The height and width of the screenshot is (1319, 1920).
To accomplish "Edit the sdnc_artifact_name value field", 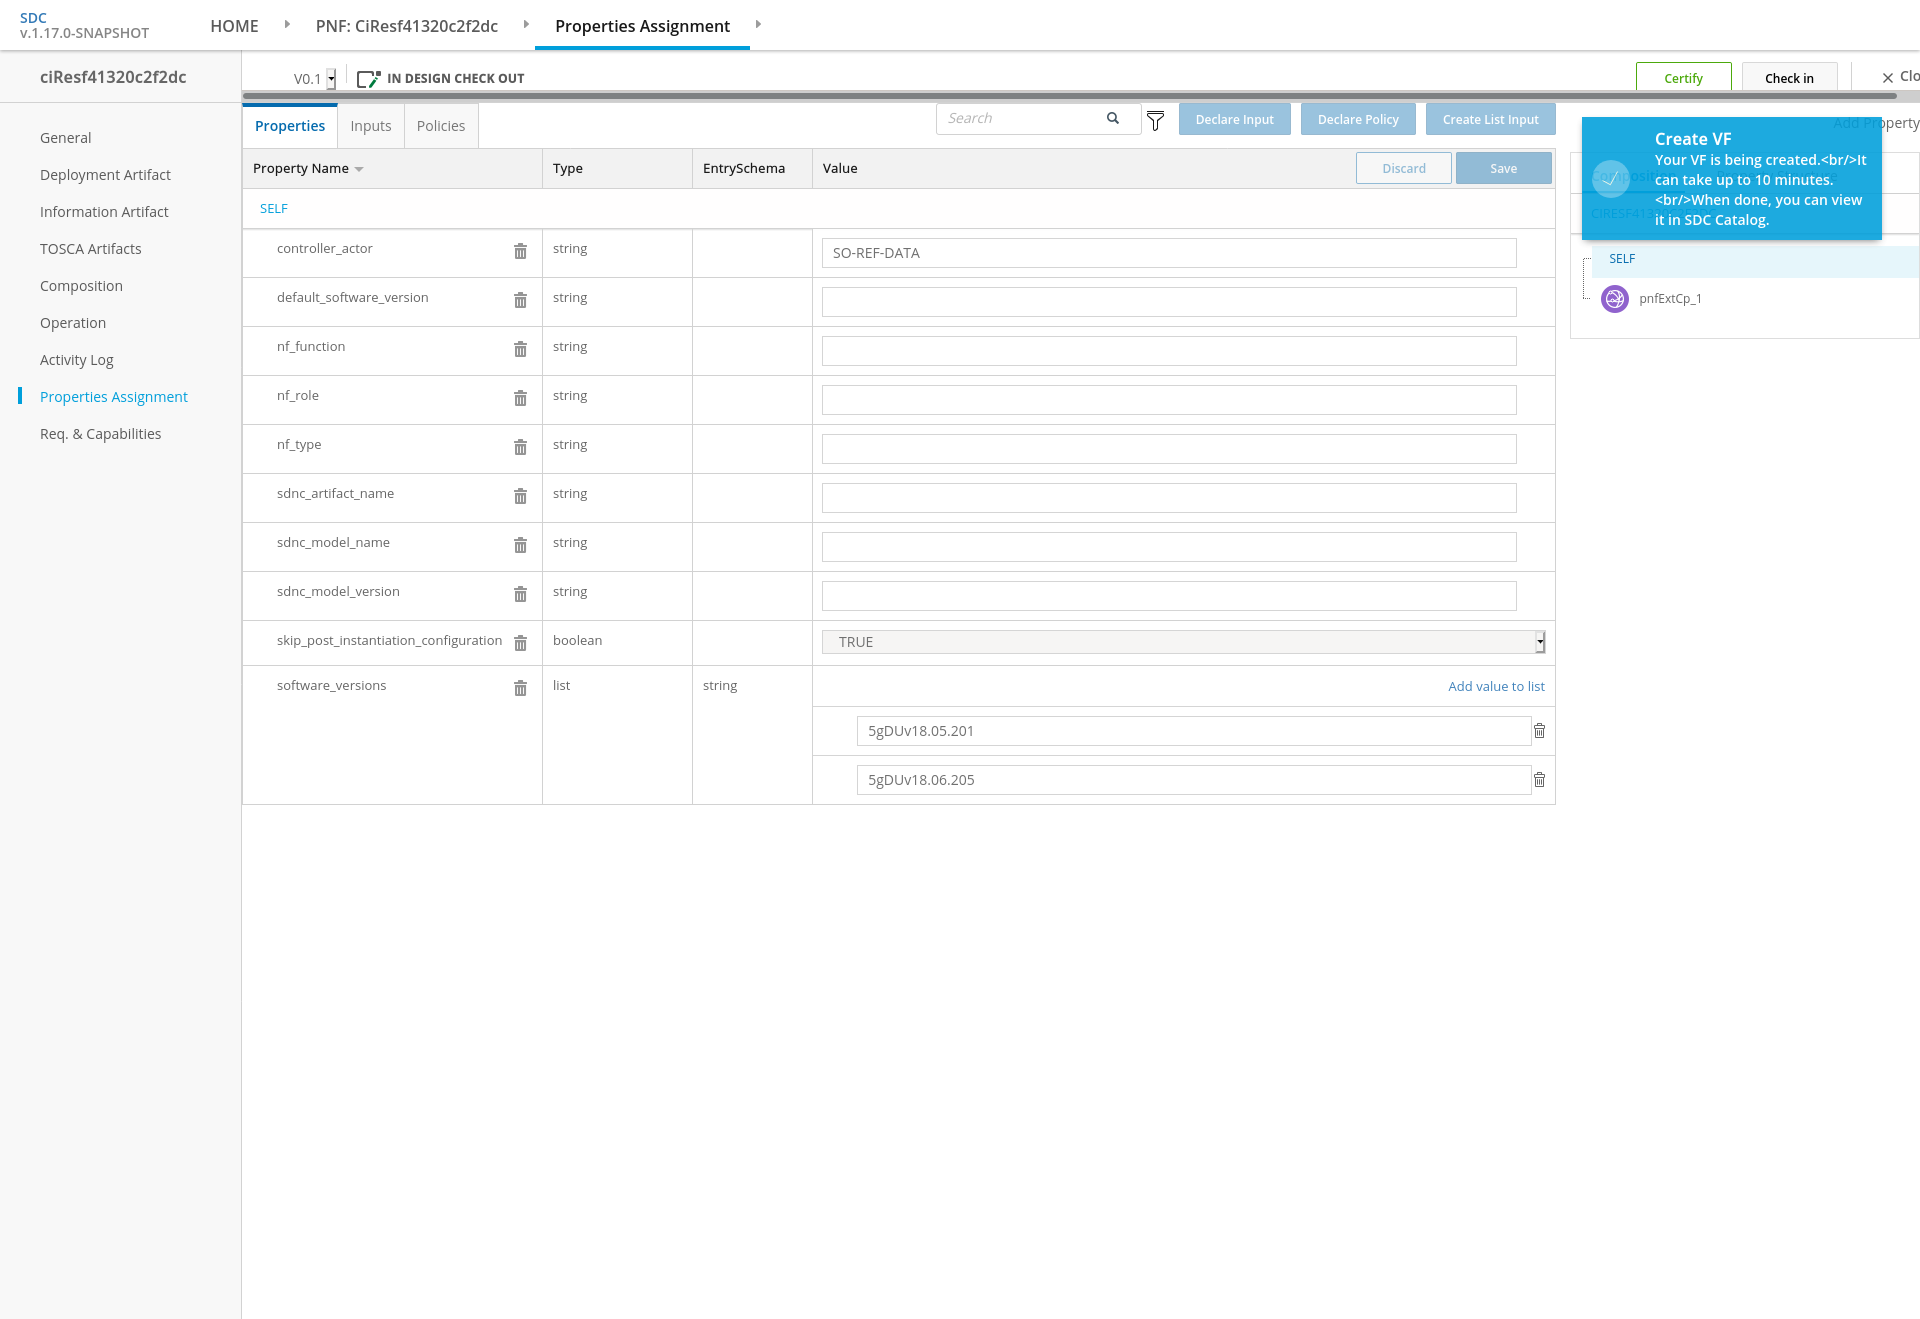I will pos(1169,498).
